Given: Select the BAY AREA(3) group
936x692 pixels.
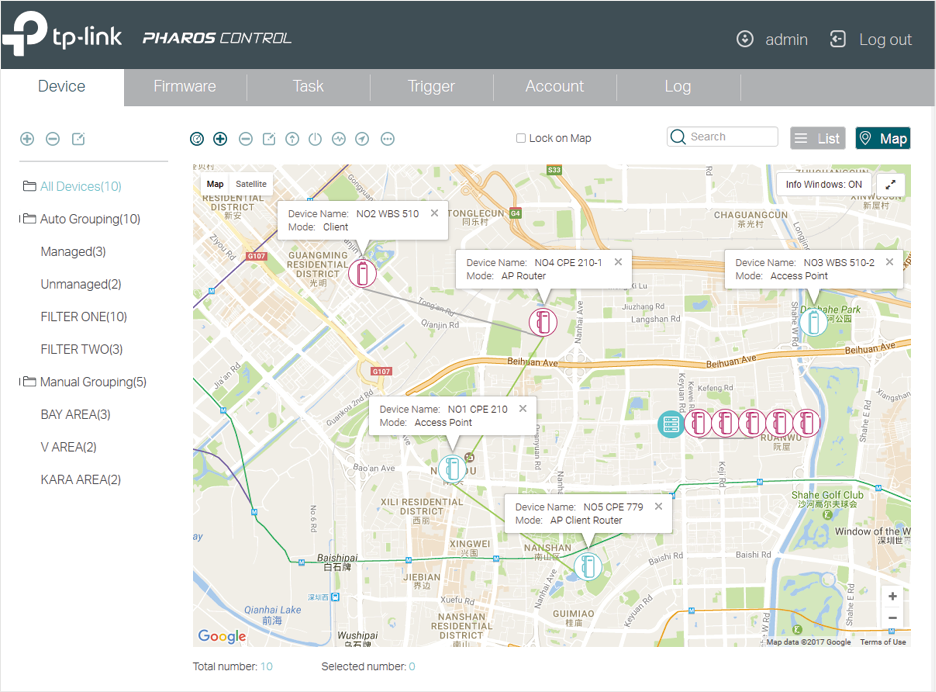Looking at the screenshot, I should [x=75, y=414].
